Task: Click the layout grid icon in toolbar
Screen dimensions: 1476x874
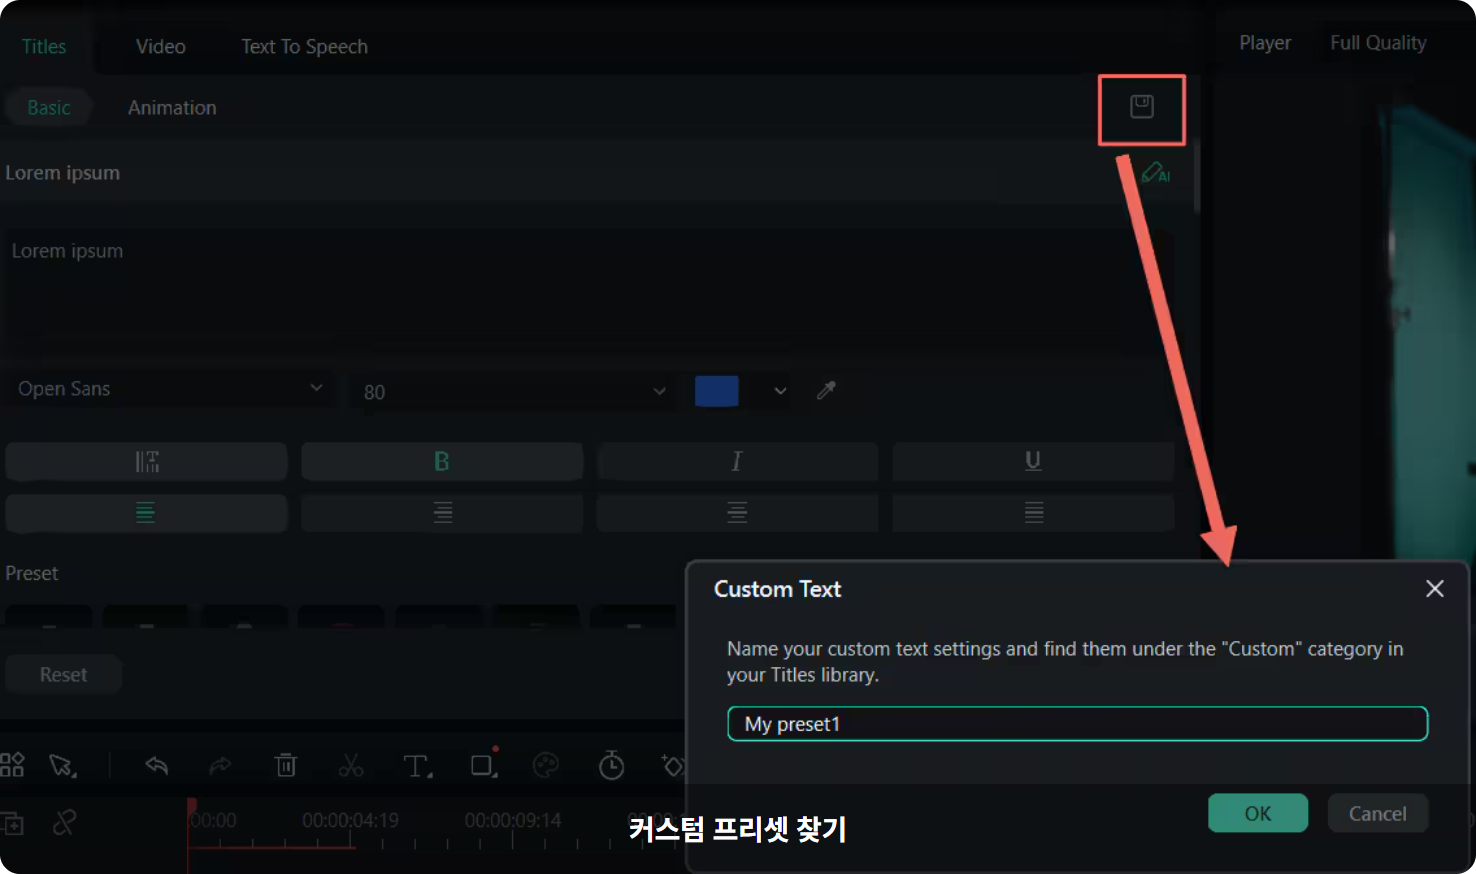Action: (12, 765)
